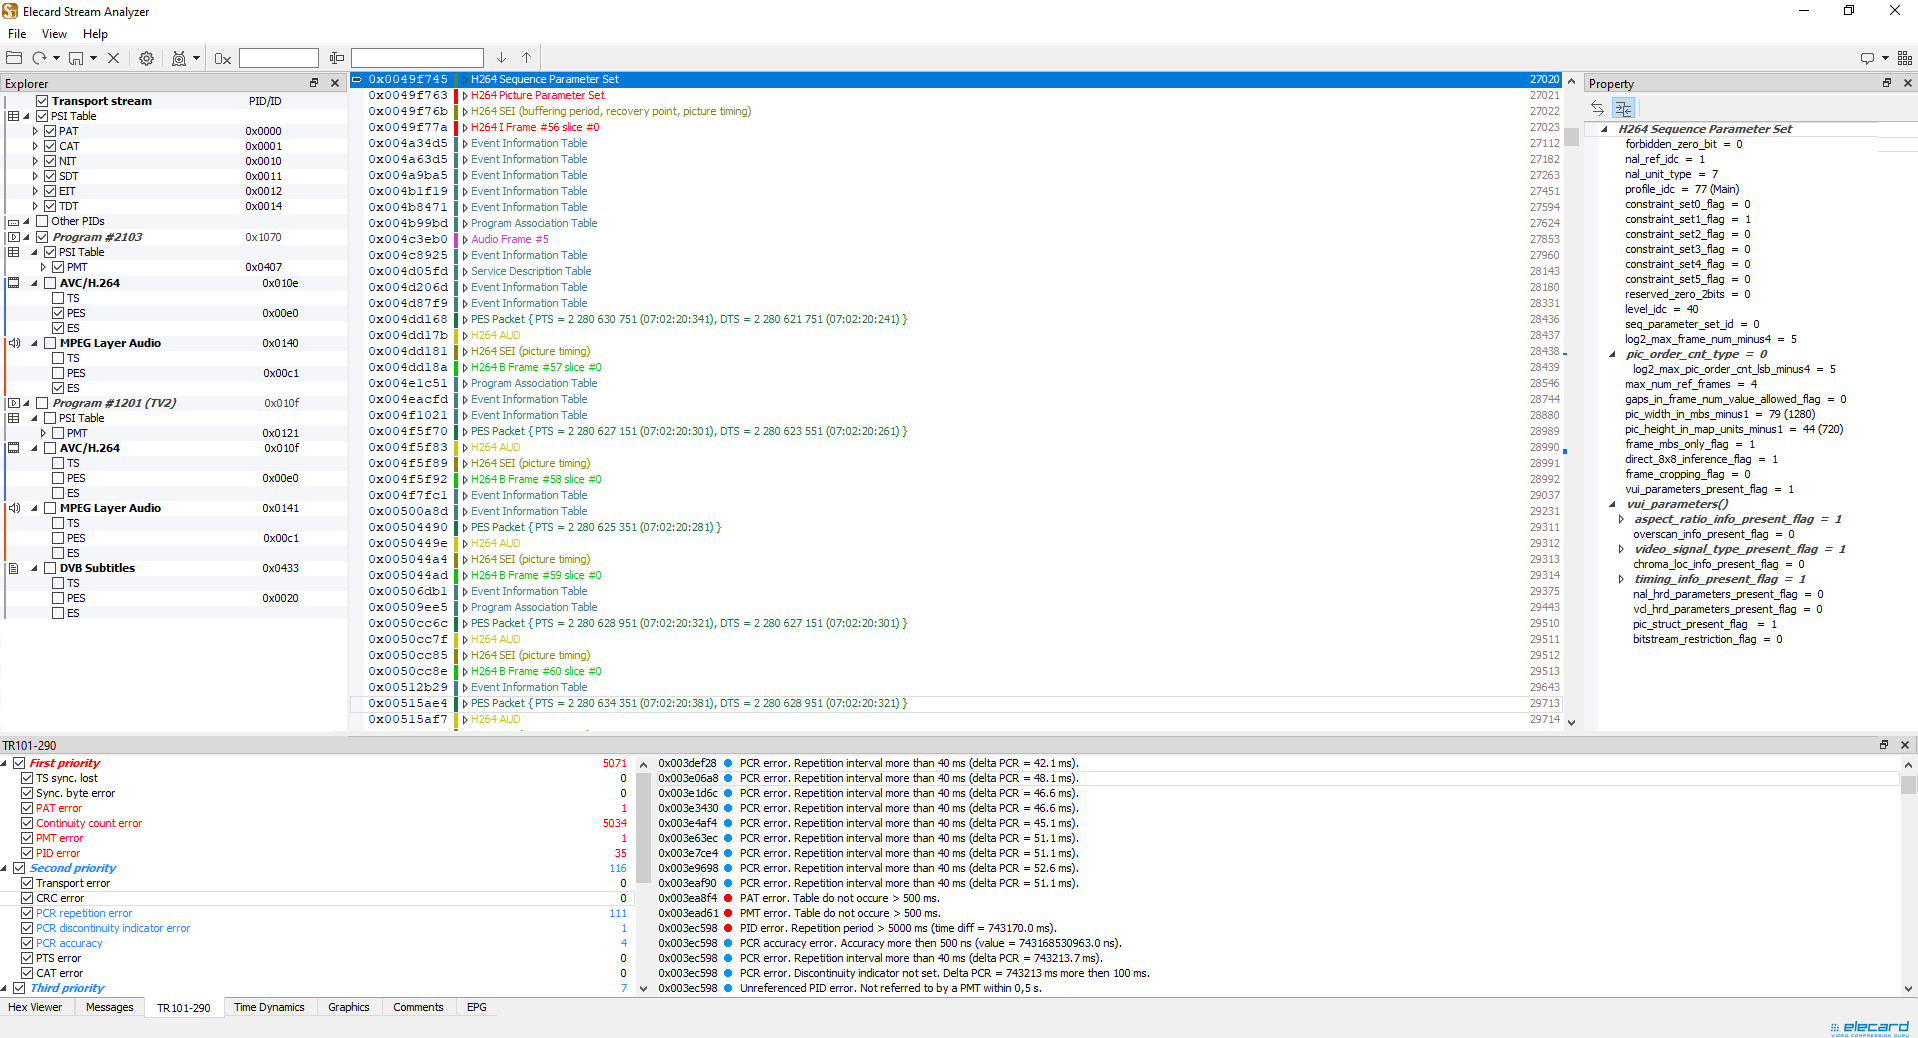Undock the Explorer panel with its float button
The image size is (1918, 1038).
click(x=314, y=83)
